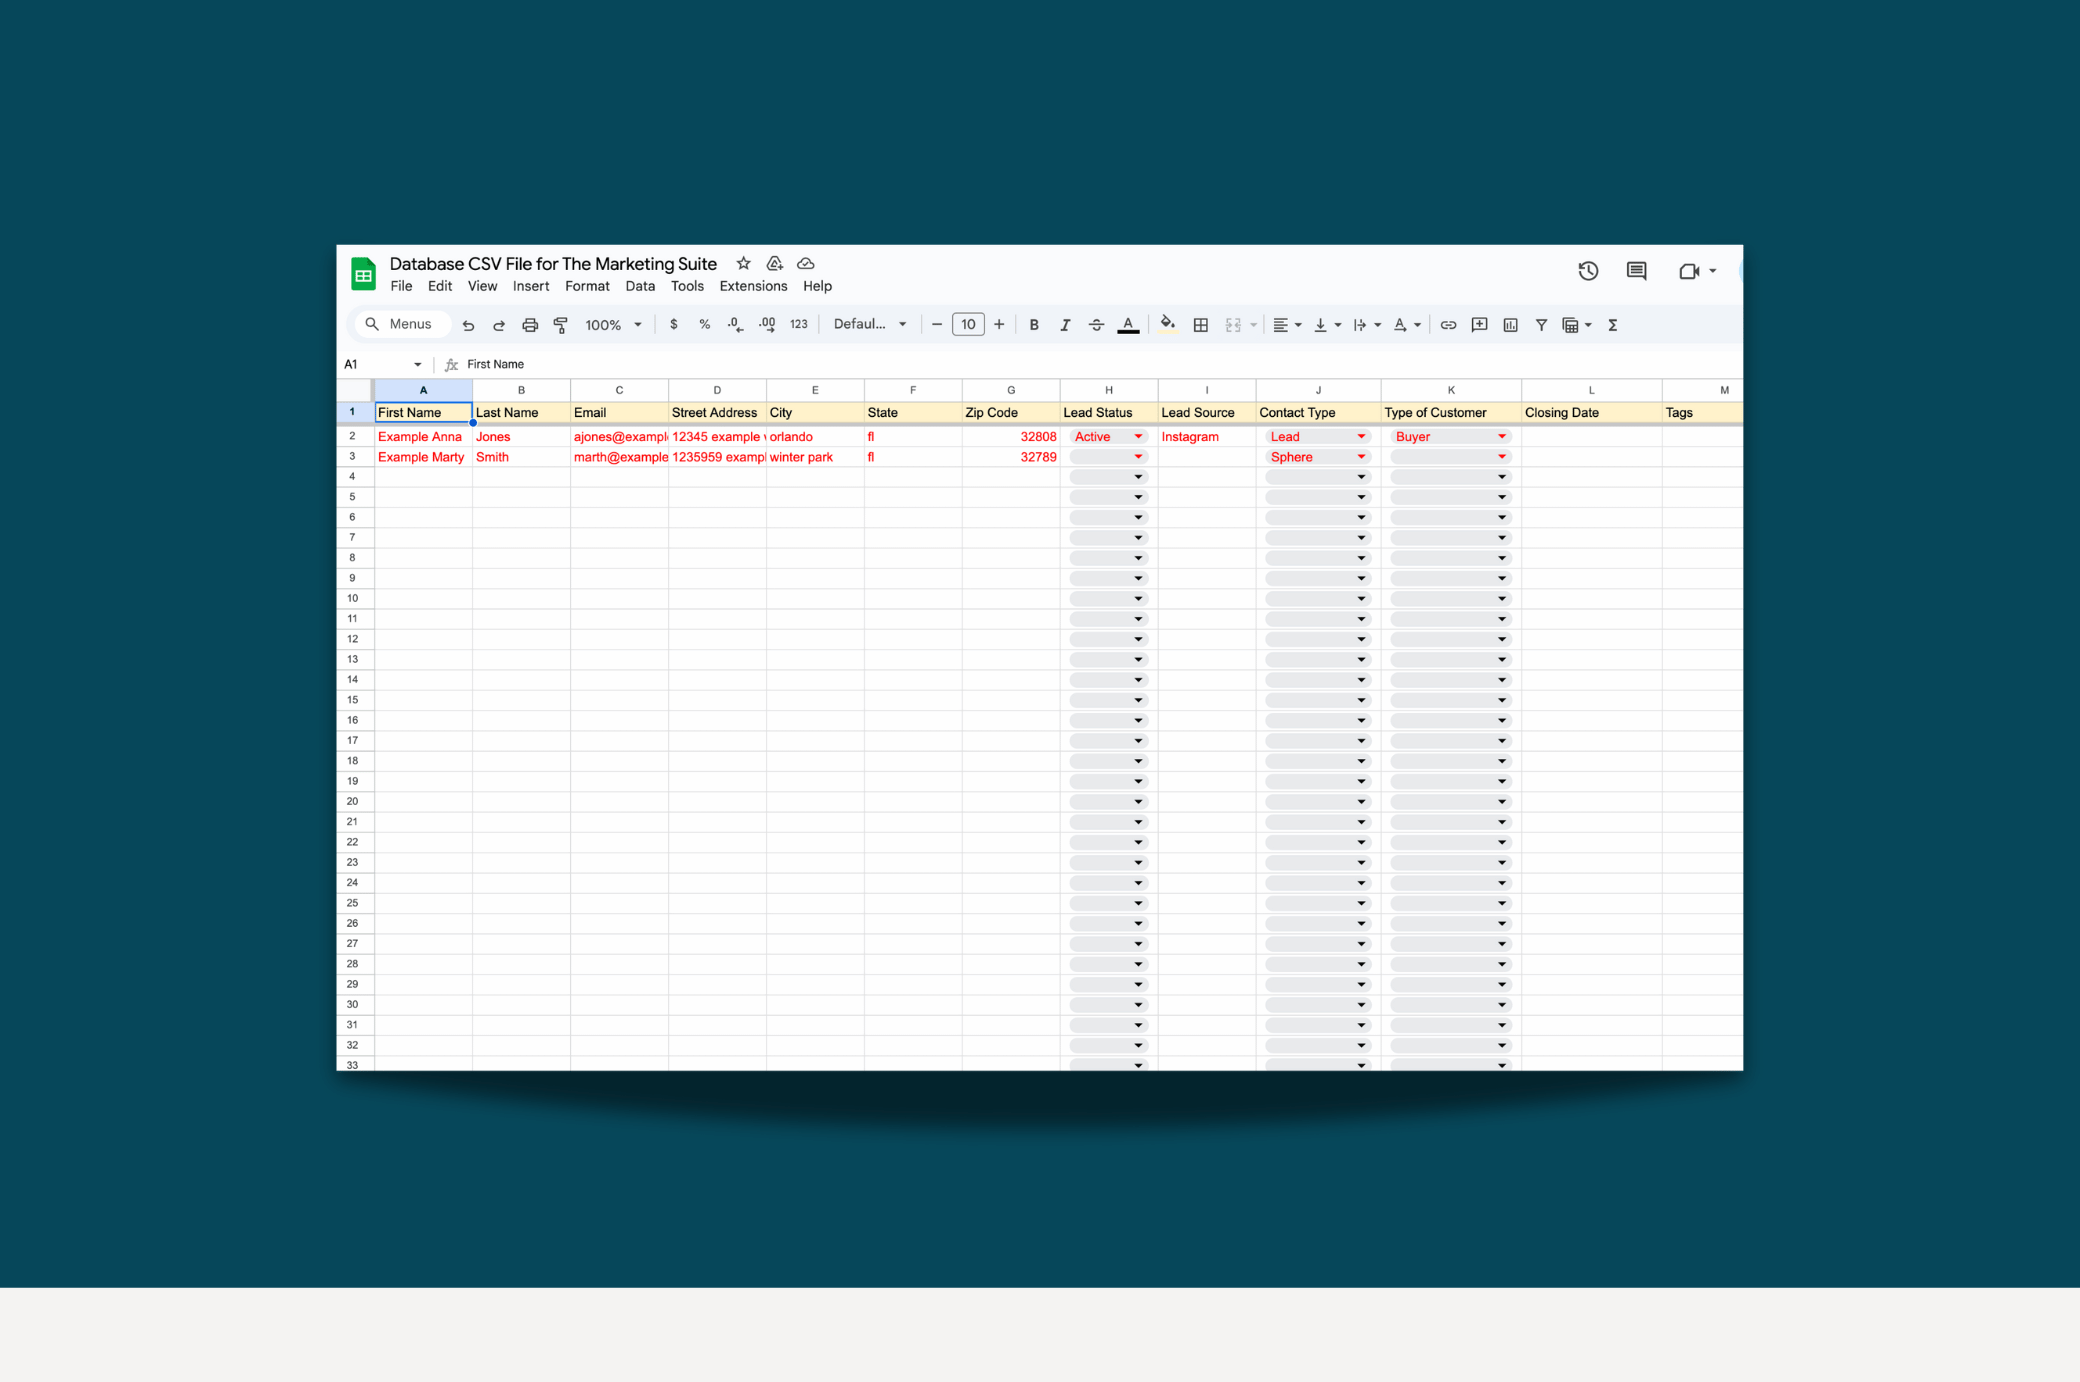Screen dimensions: 2080x1382
Task: Decrease font size with minus button
Action: click(x=937, y=324)
